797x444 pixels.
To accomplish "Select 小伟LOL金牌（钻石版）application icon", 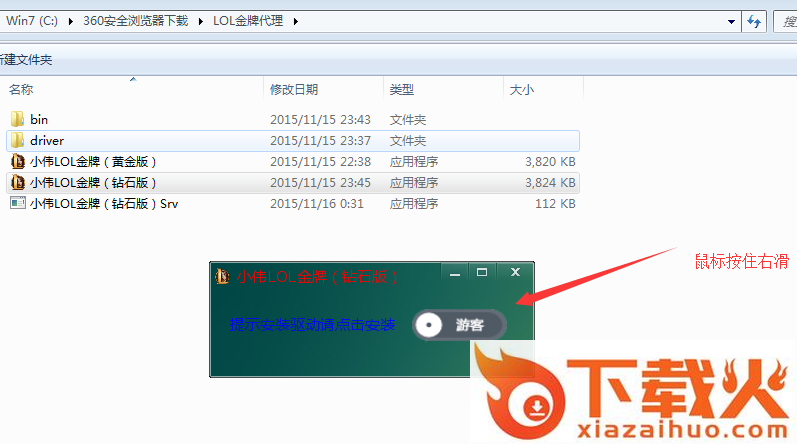I will pos(17,182).
